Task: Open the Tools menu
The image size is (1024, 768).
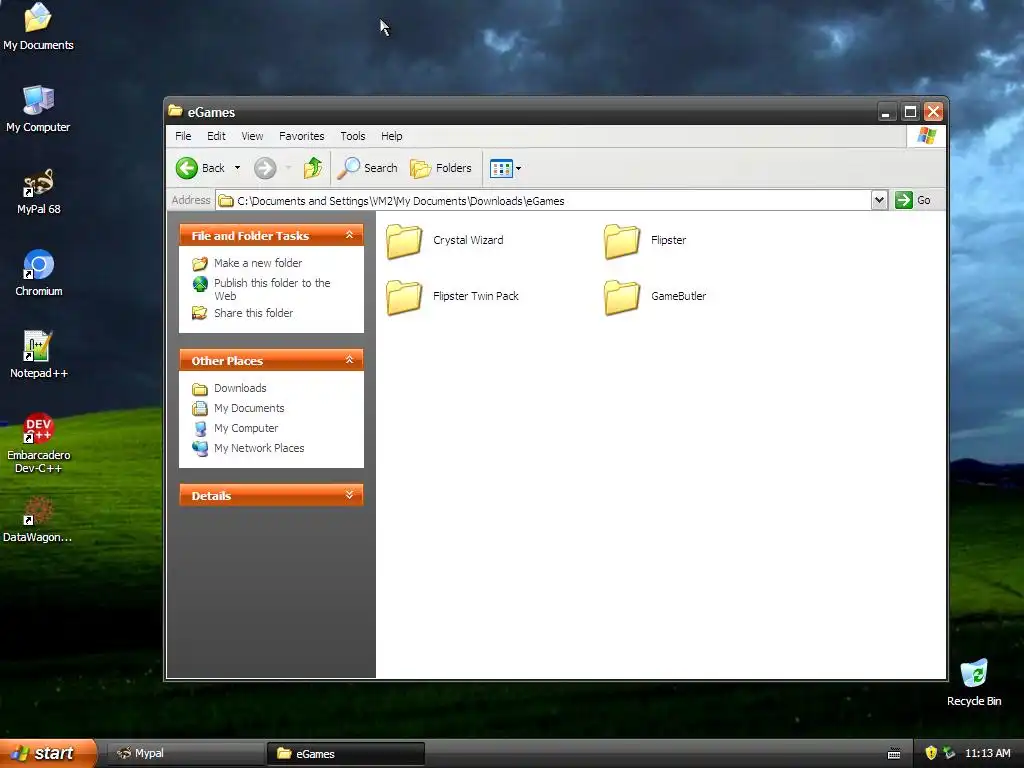Action: tap(353, 136)
